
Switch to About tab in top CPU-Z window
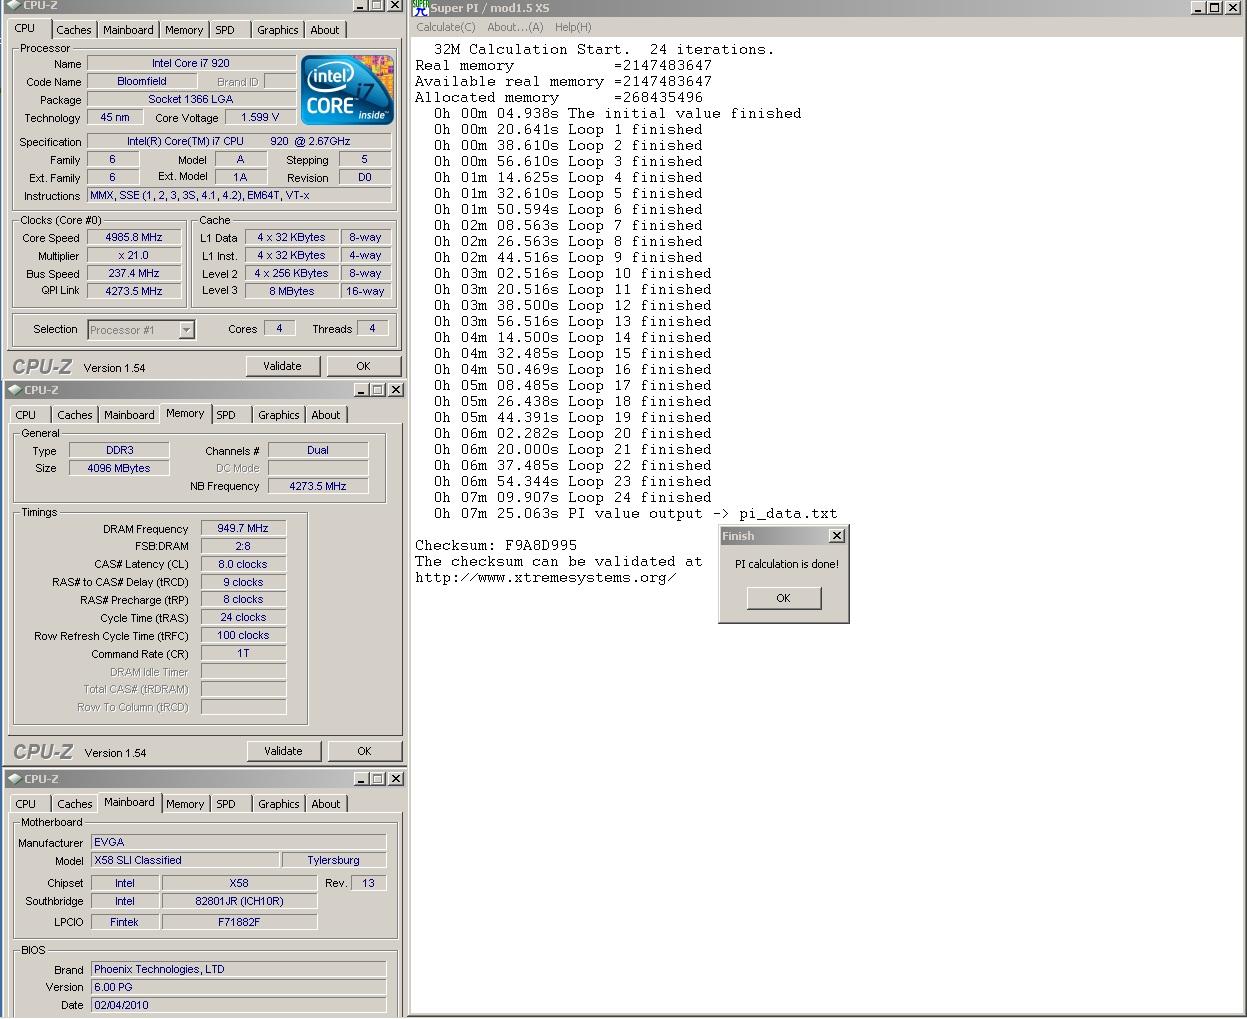(325, 30)
